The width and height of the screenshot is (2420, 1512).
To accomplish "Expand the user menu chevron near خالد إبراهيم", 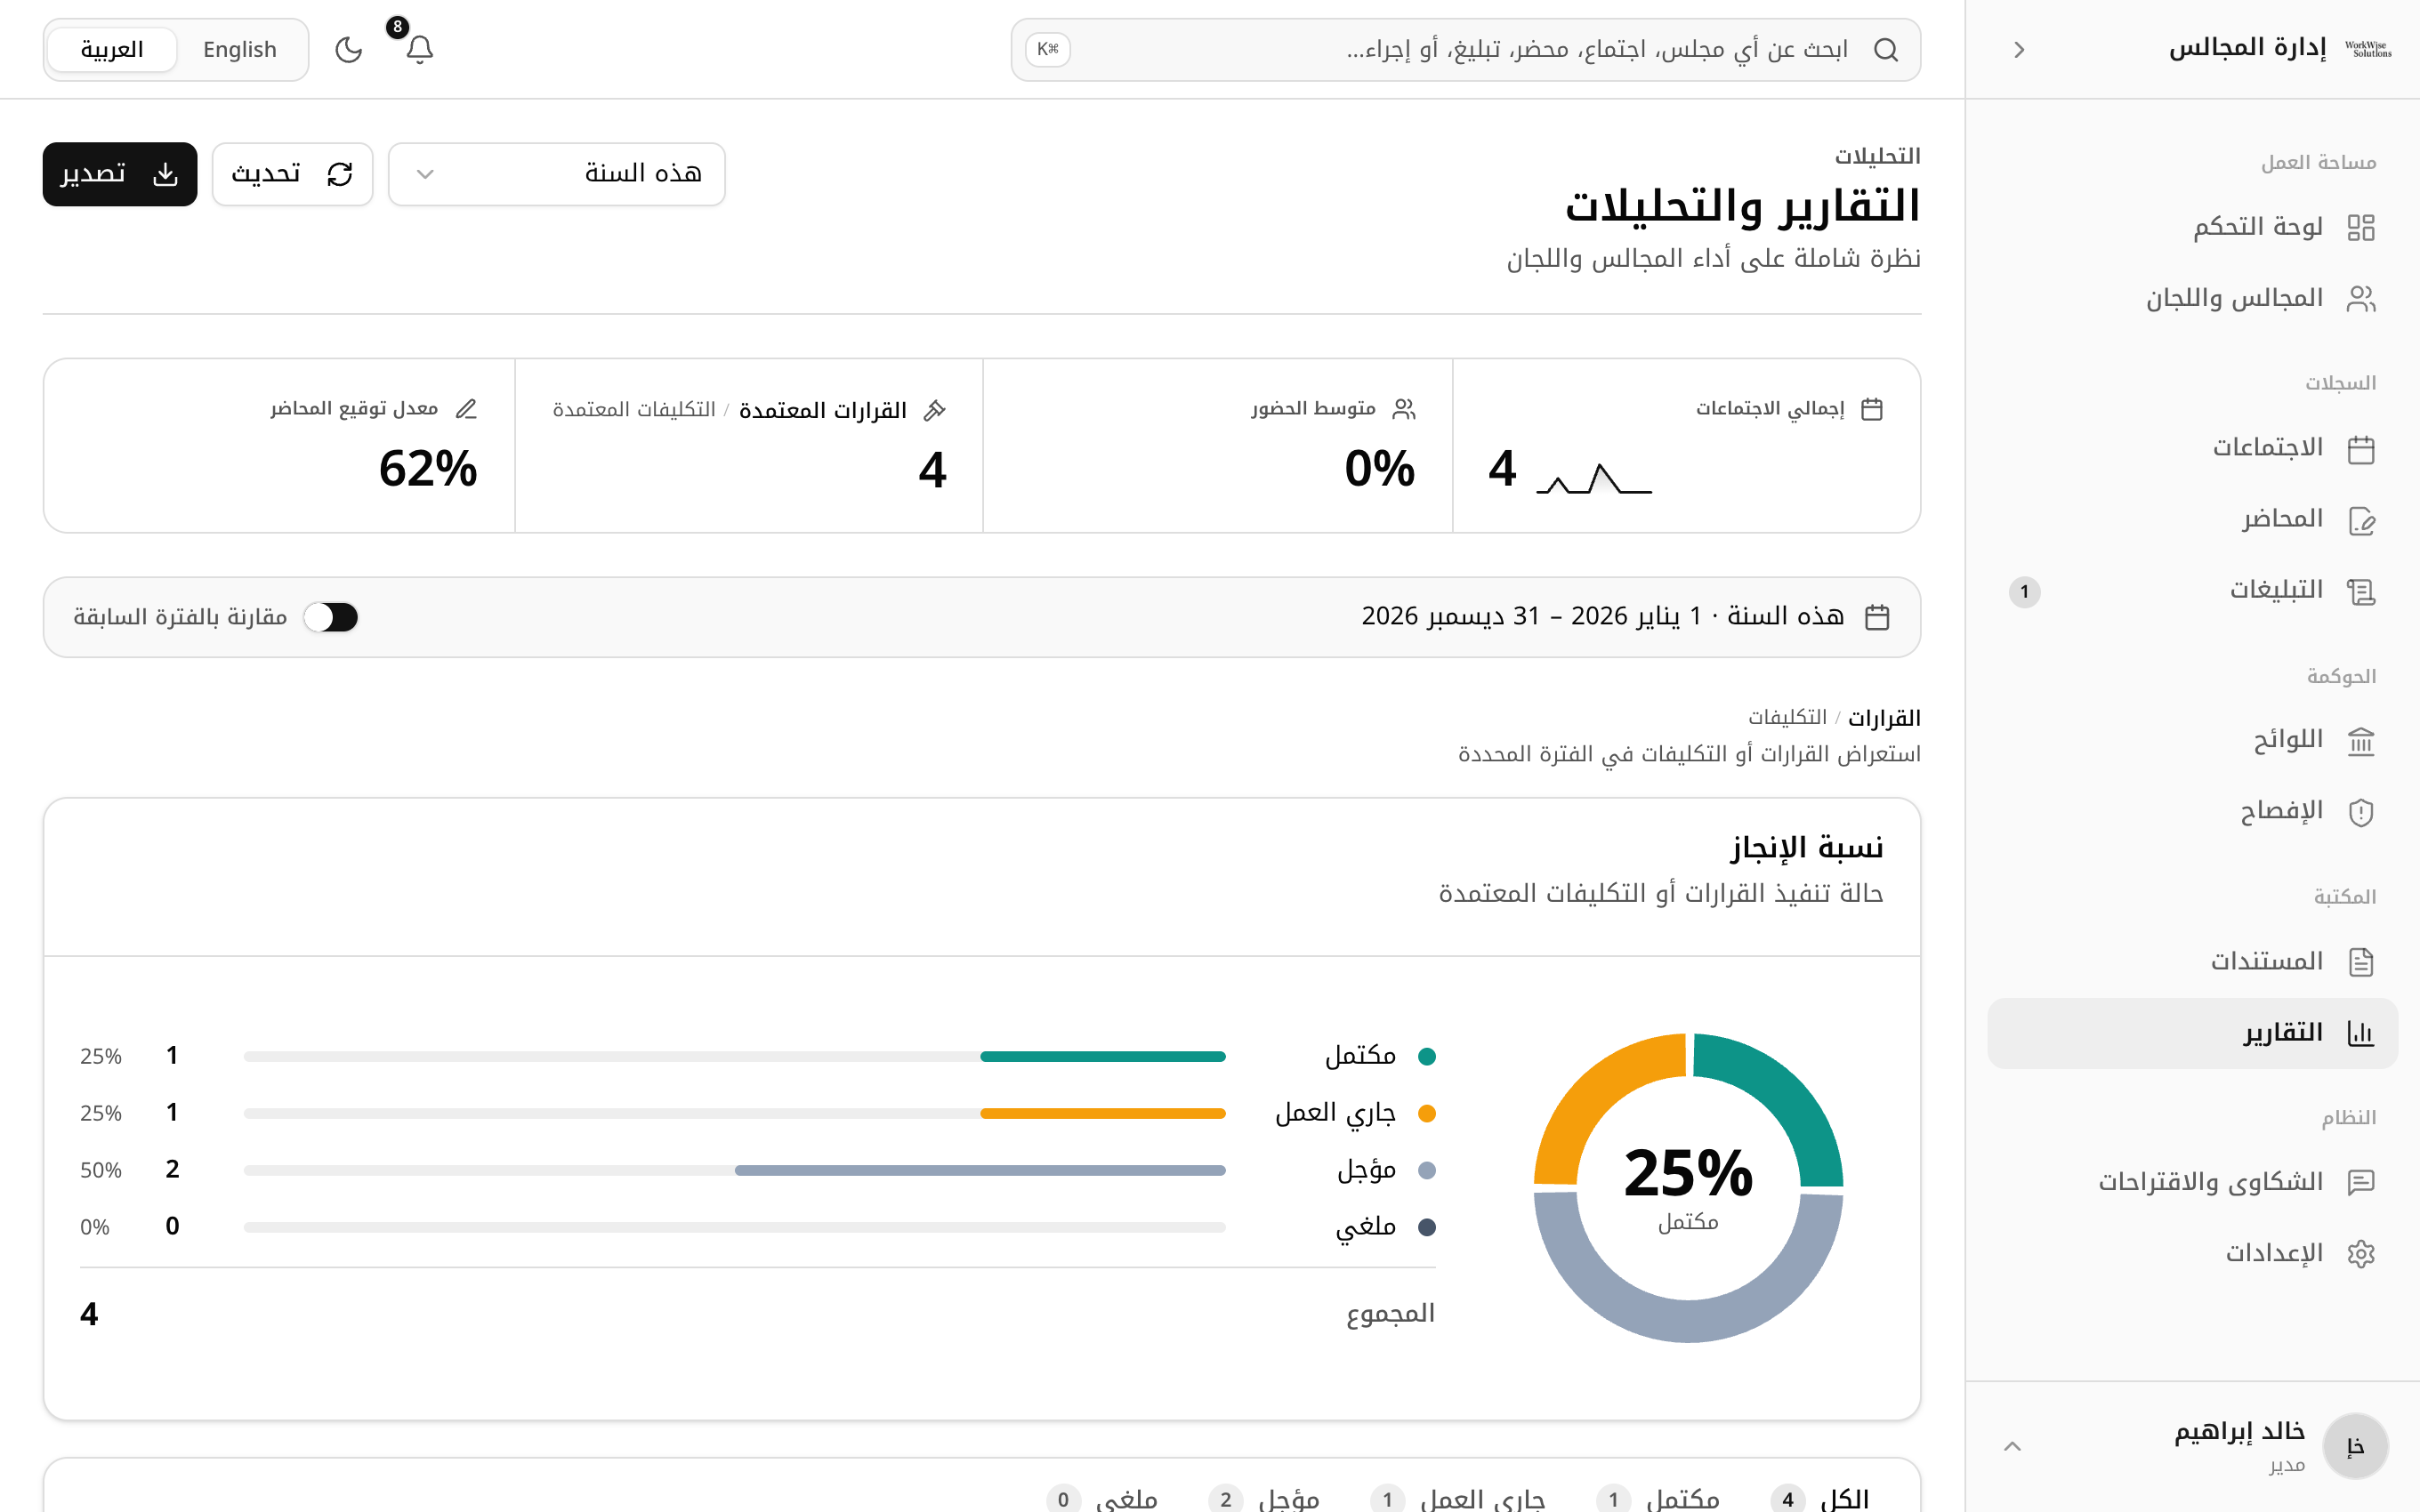I will click(2013, 1446).
